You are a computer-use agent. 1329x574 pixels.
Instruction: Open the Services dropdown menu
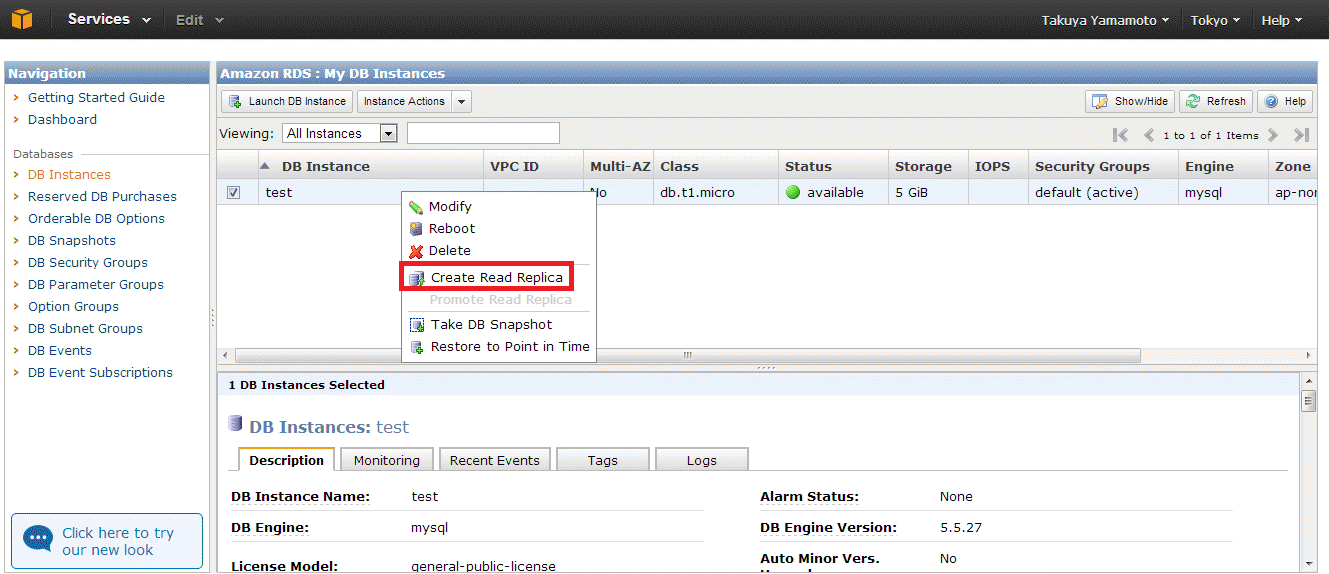click(x=109, y=19)
